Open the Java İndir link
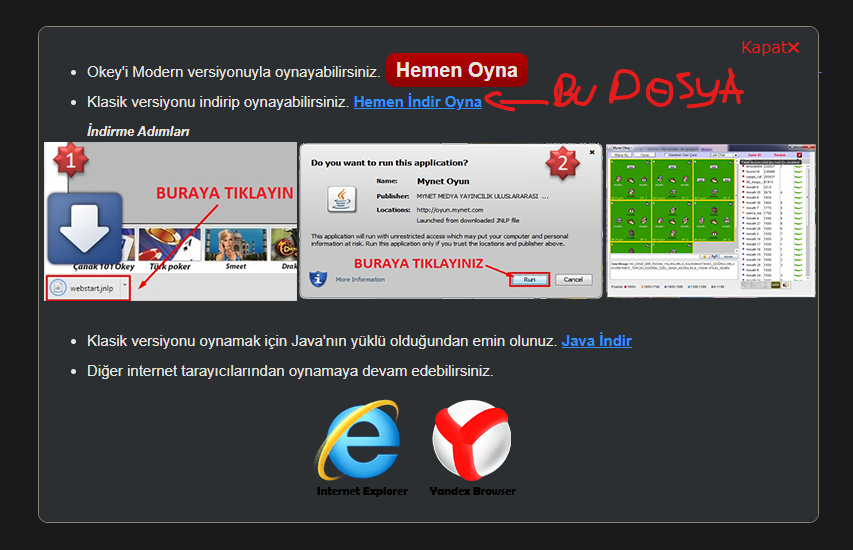This screenshot has width=853, height=550. (596, 341)
